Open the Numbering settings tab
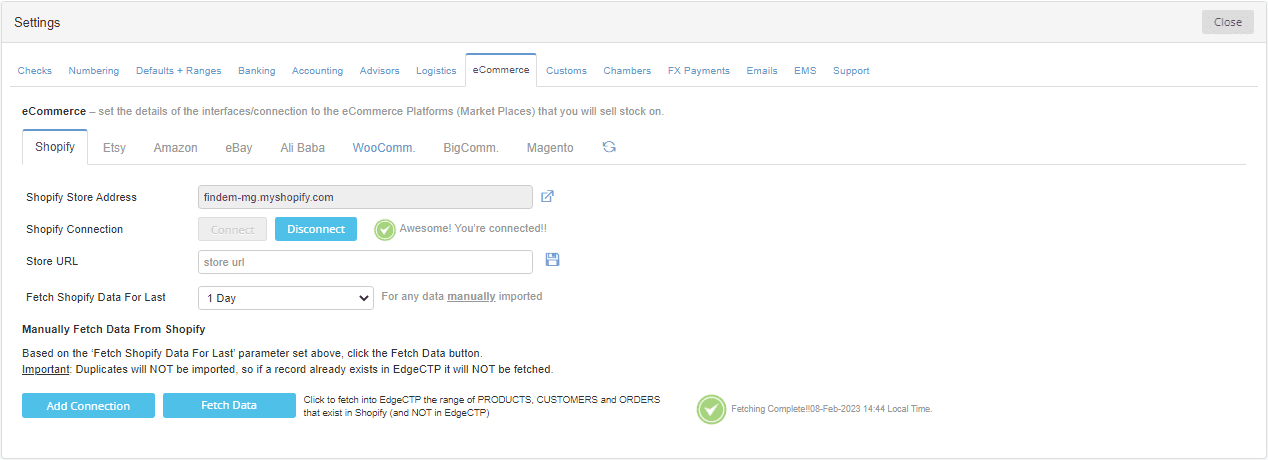The width and height of the screenshot is (1268, 460). [x=94, y=71]
